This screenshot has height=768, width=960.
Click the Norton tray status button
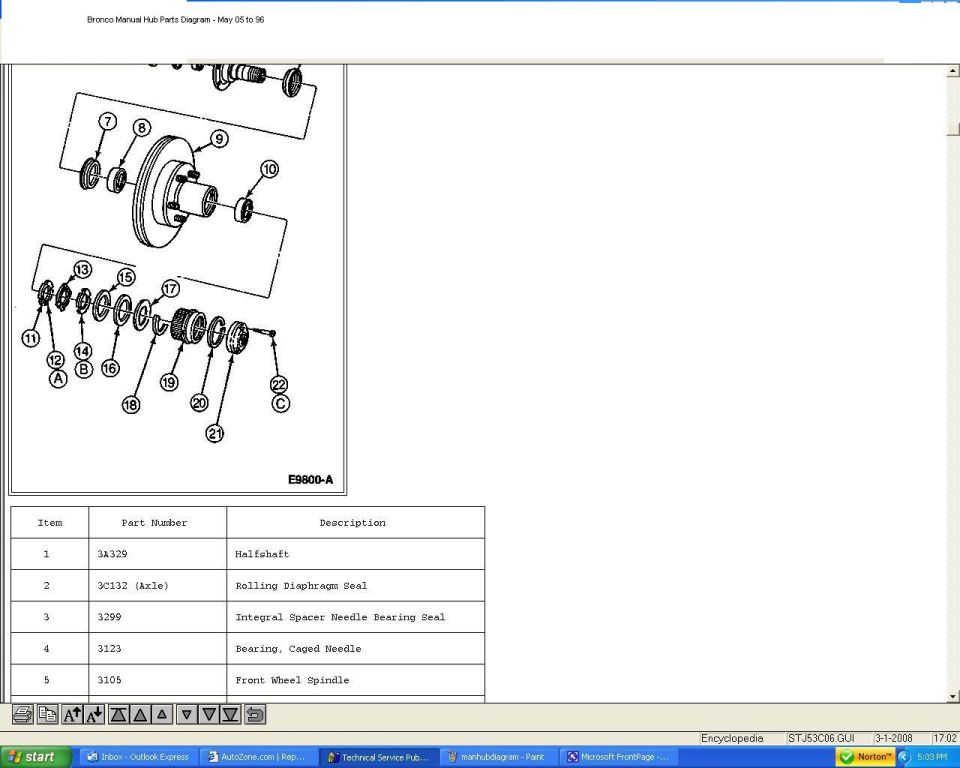tap(865, 758)
